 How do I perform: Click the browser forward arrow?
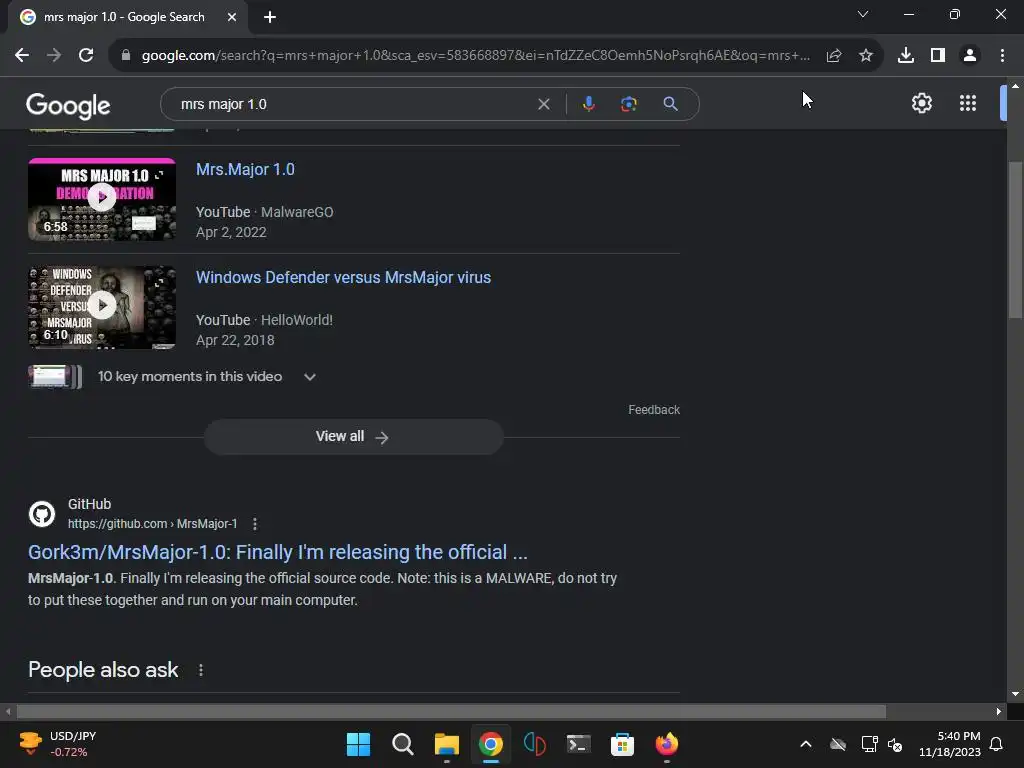54,56
